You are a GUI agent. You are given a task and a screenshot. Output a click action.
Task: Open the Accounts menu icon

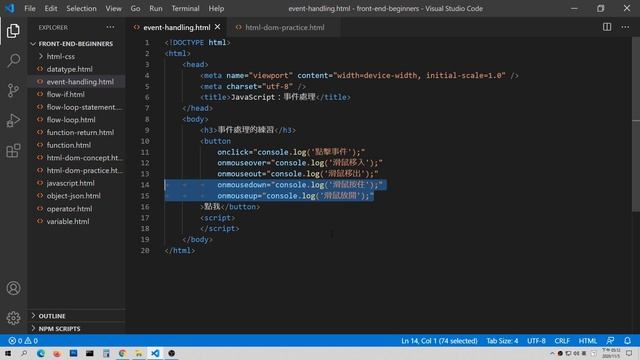coord(13,288)
